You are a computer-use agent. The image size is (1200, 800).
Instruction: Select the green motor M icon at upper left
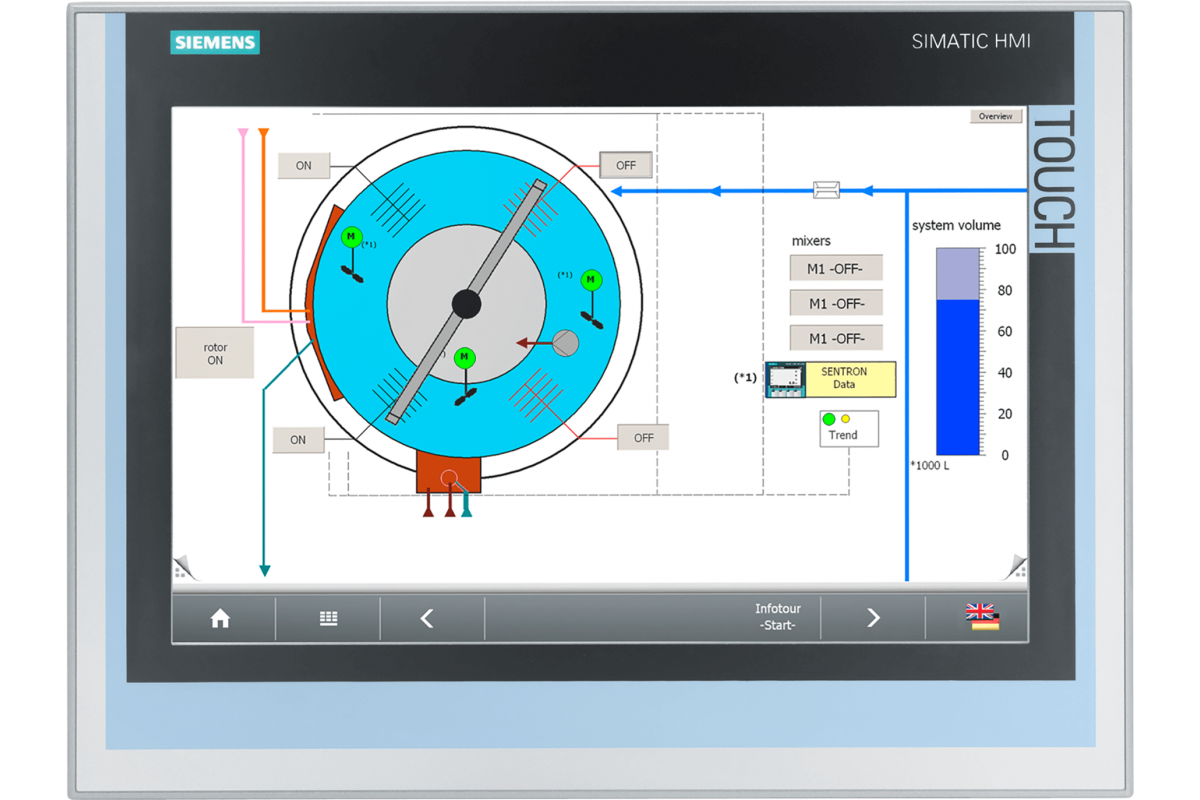click(350, 237)
